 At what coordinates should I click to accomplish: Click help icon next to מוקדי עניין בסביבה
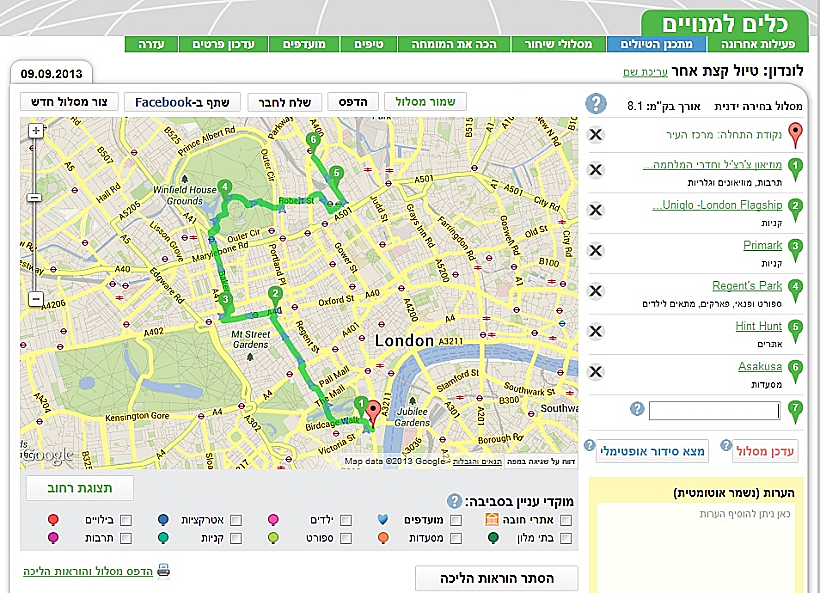pyautogui.click(x=455, y=500)
